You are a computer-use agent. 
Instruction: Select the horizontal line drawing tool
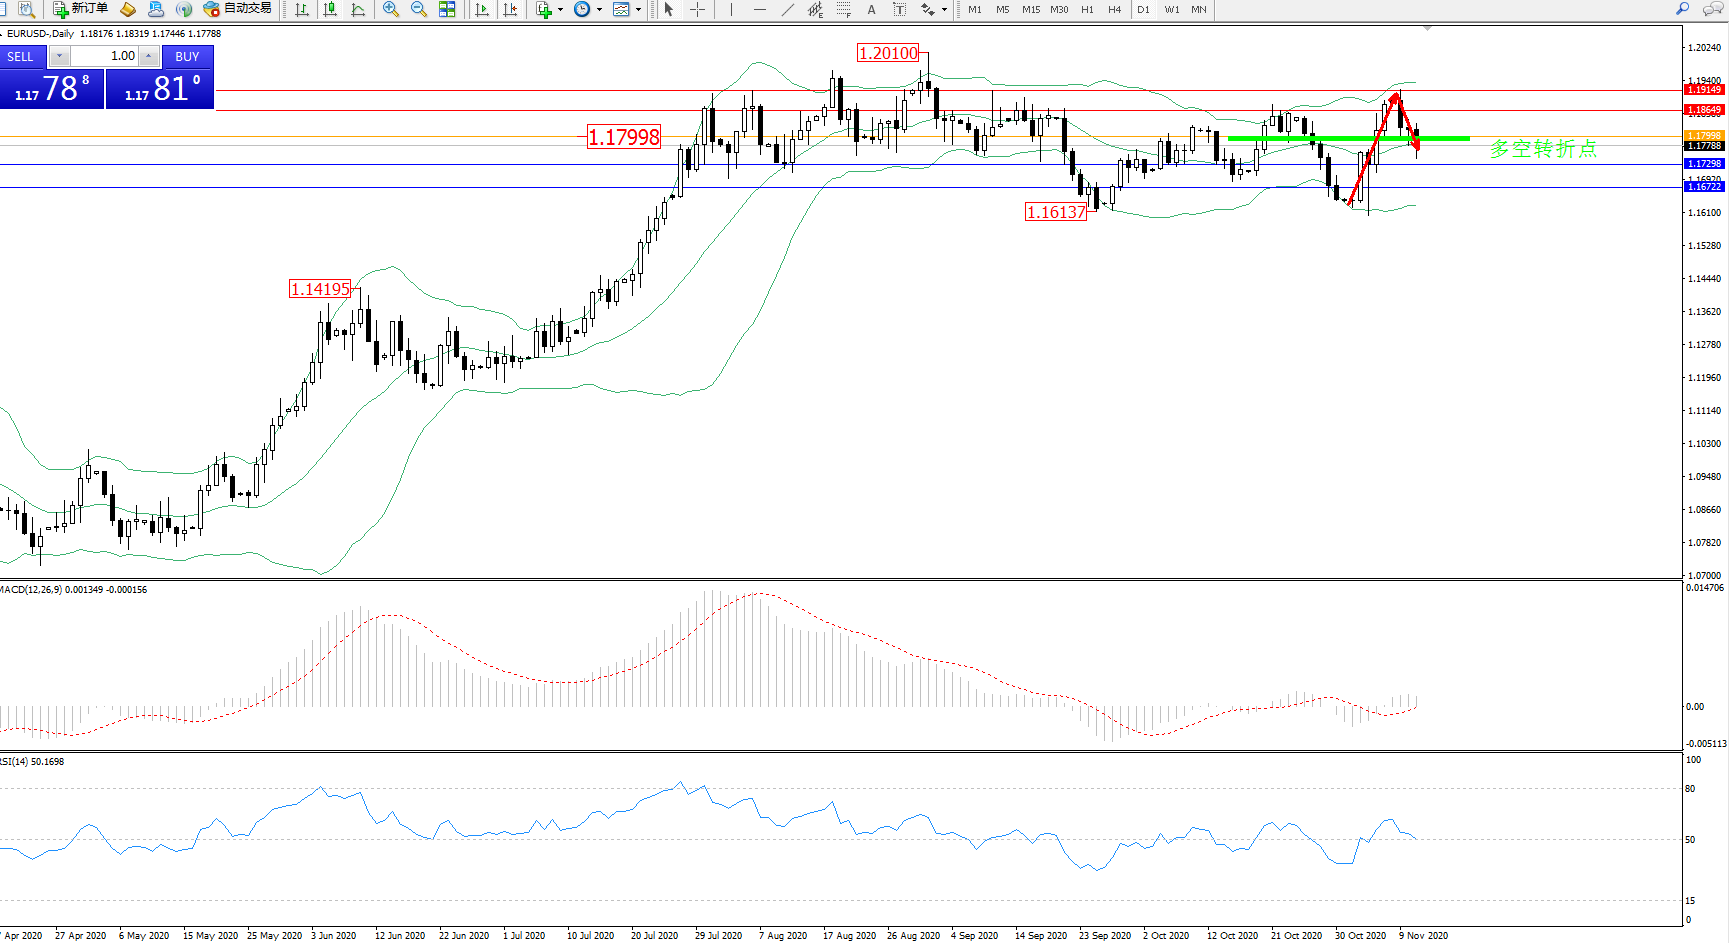tap(760, 9)
